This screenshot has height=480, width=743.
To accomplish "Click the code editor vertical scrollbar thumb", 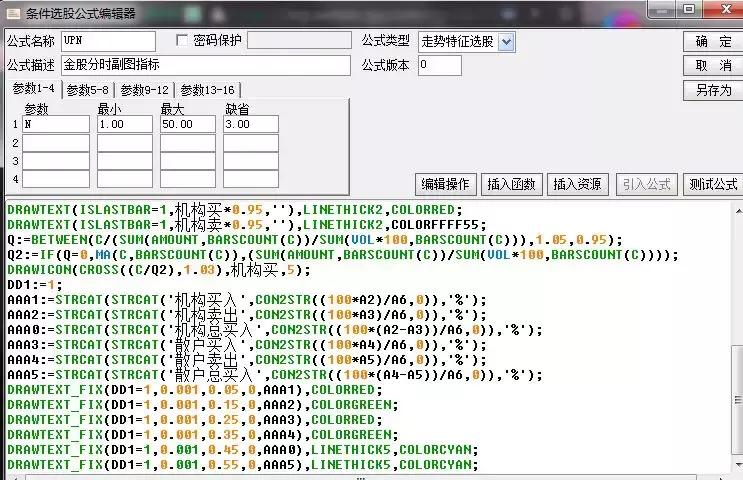I will [x=738, y=401].
